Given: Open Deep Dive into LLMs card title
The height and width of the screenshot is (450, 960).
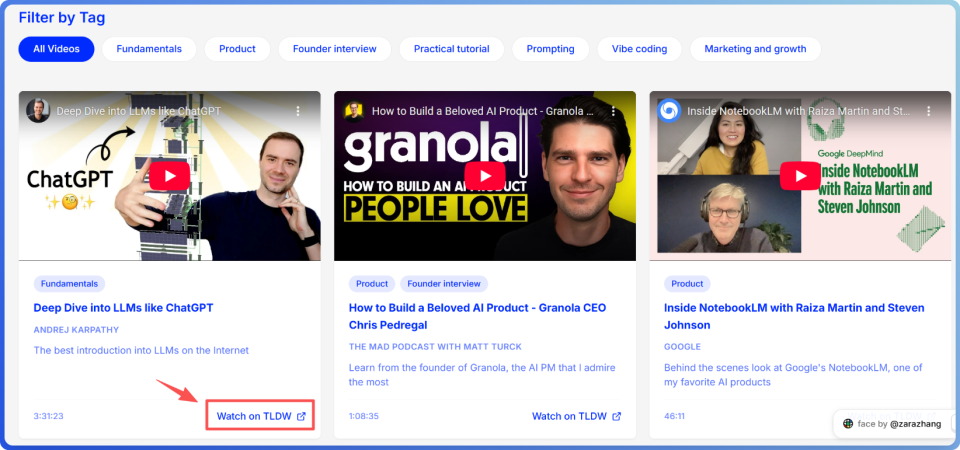Looking at the screenshot, I should pos(123,308).
